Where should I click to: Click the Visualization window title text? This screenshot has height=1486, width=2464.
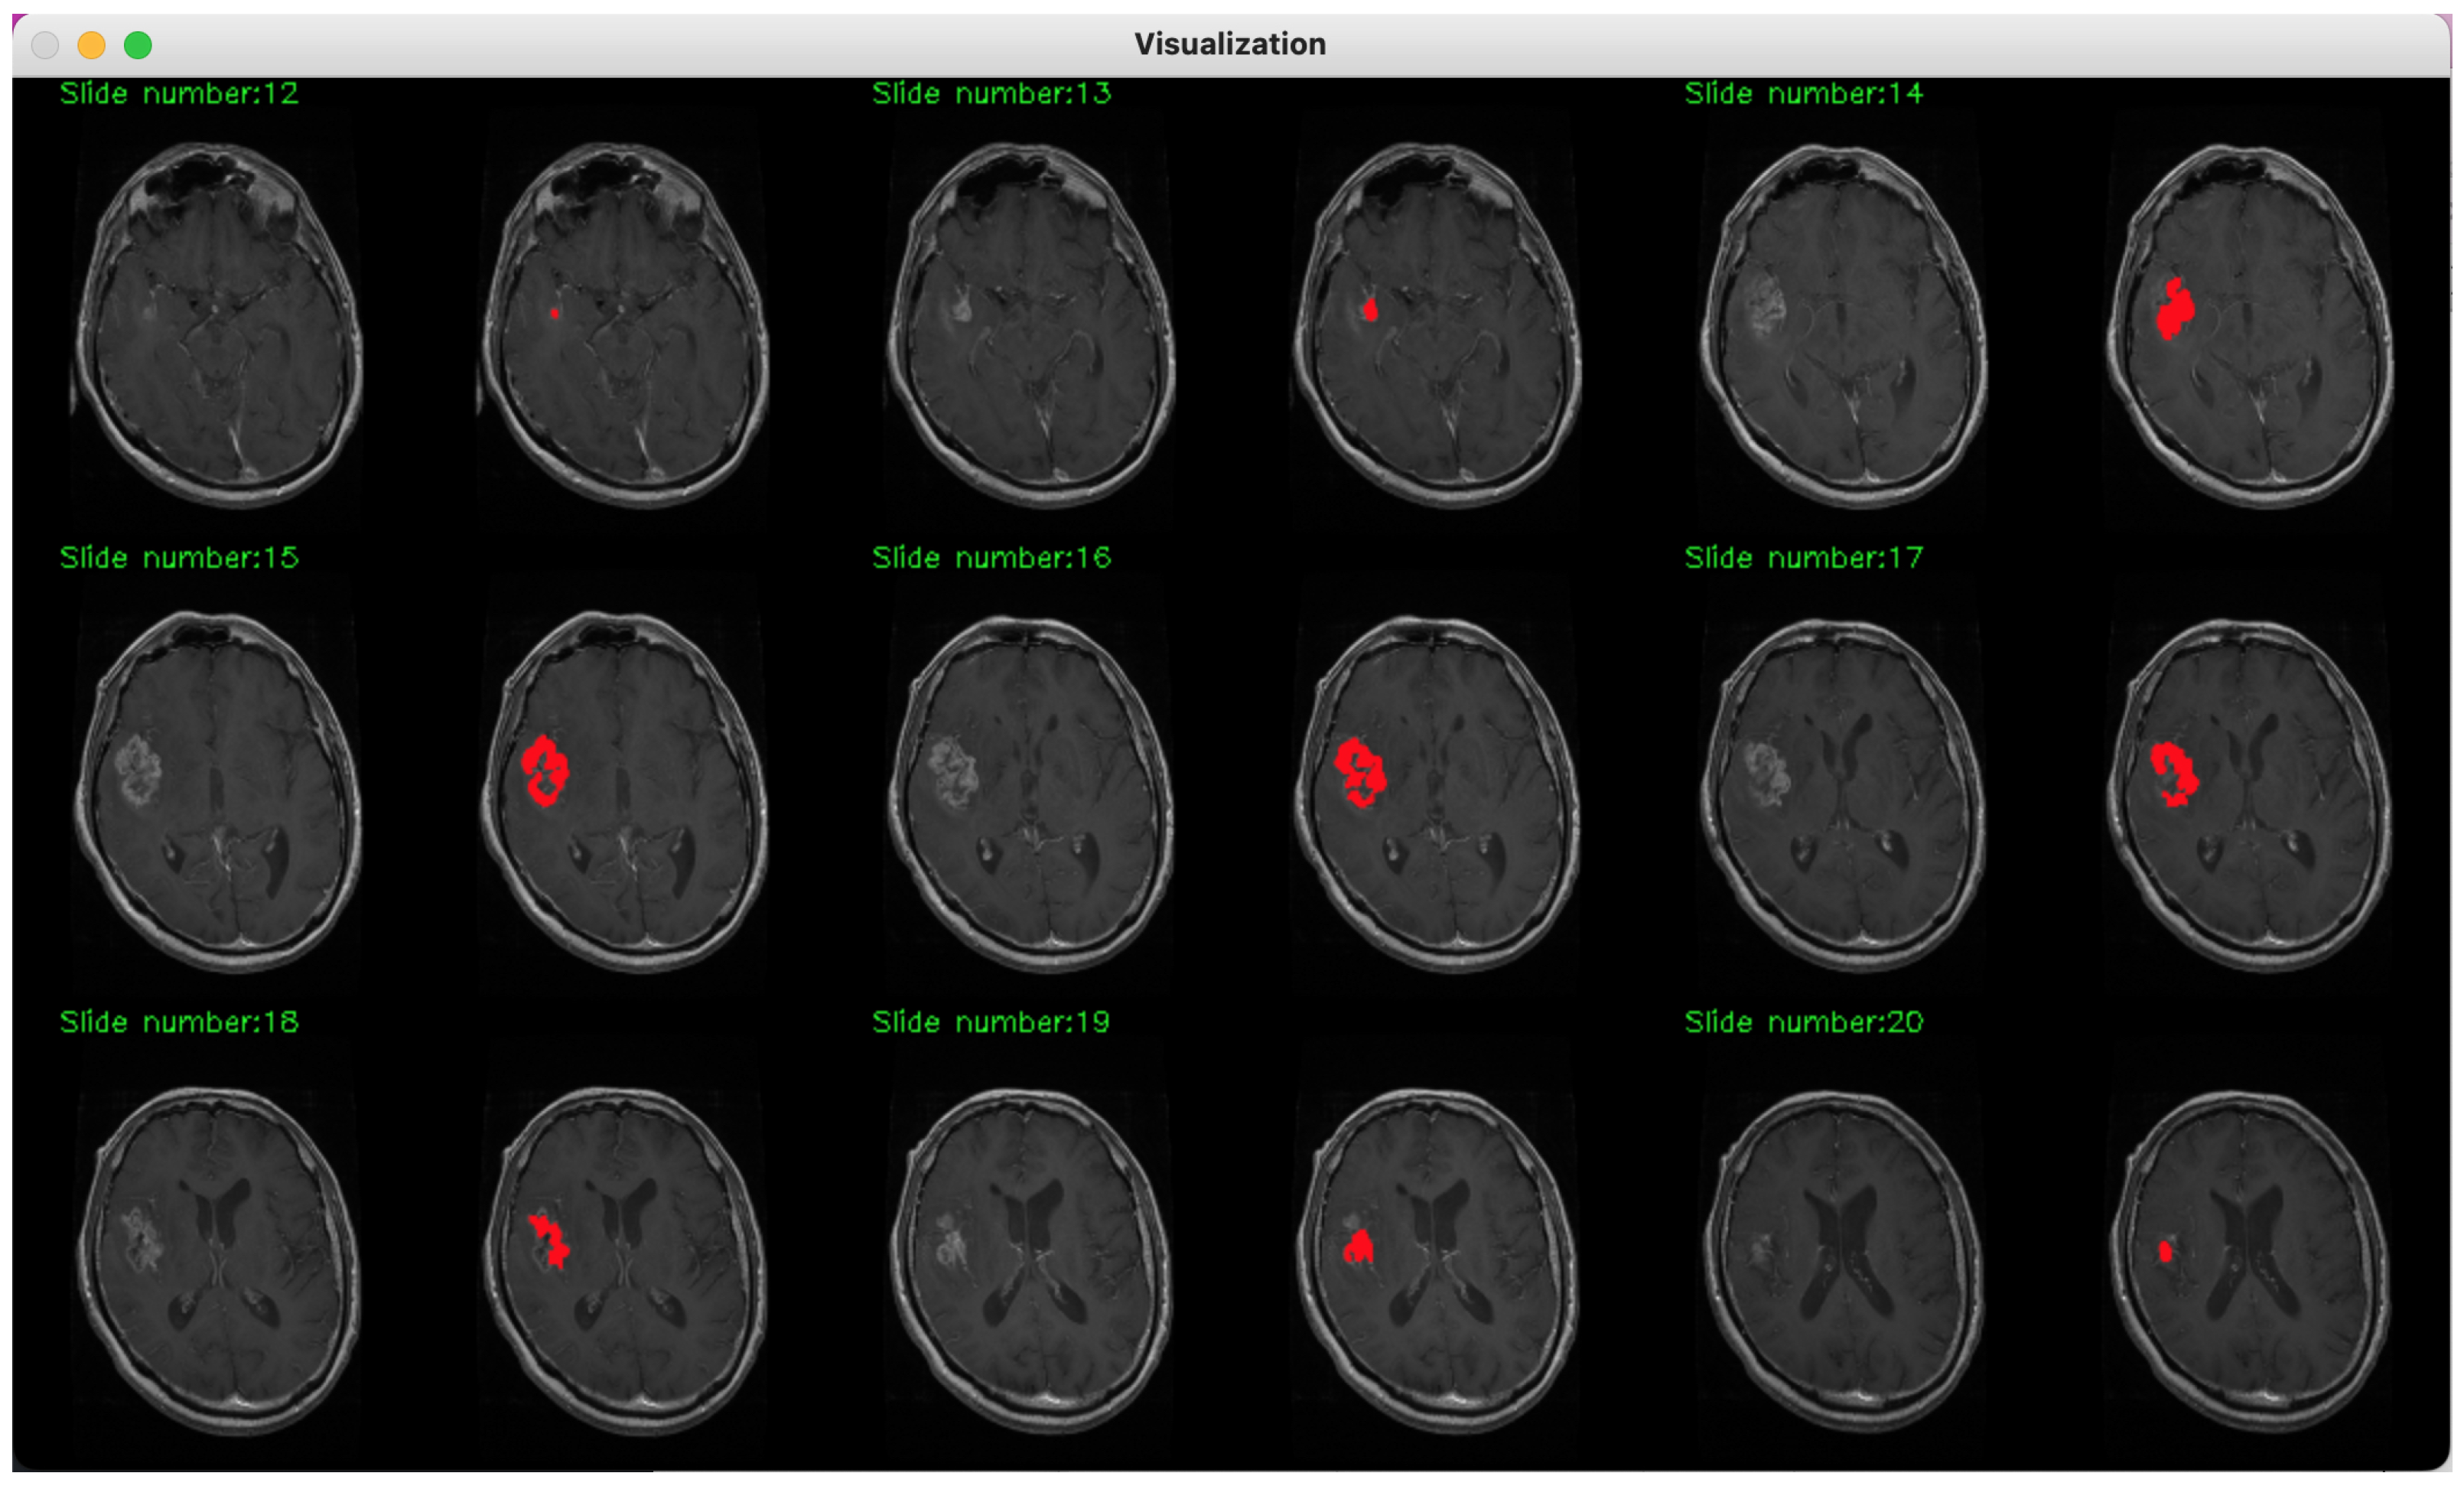pyautogui.click(x=1229, y=44)
